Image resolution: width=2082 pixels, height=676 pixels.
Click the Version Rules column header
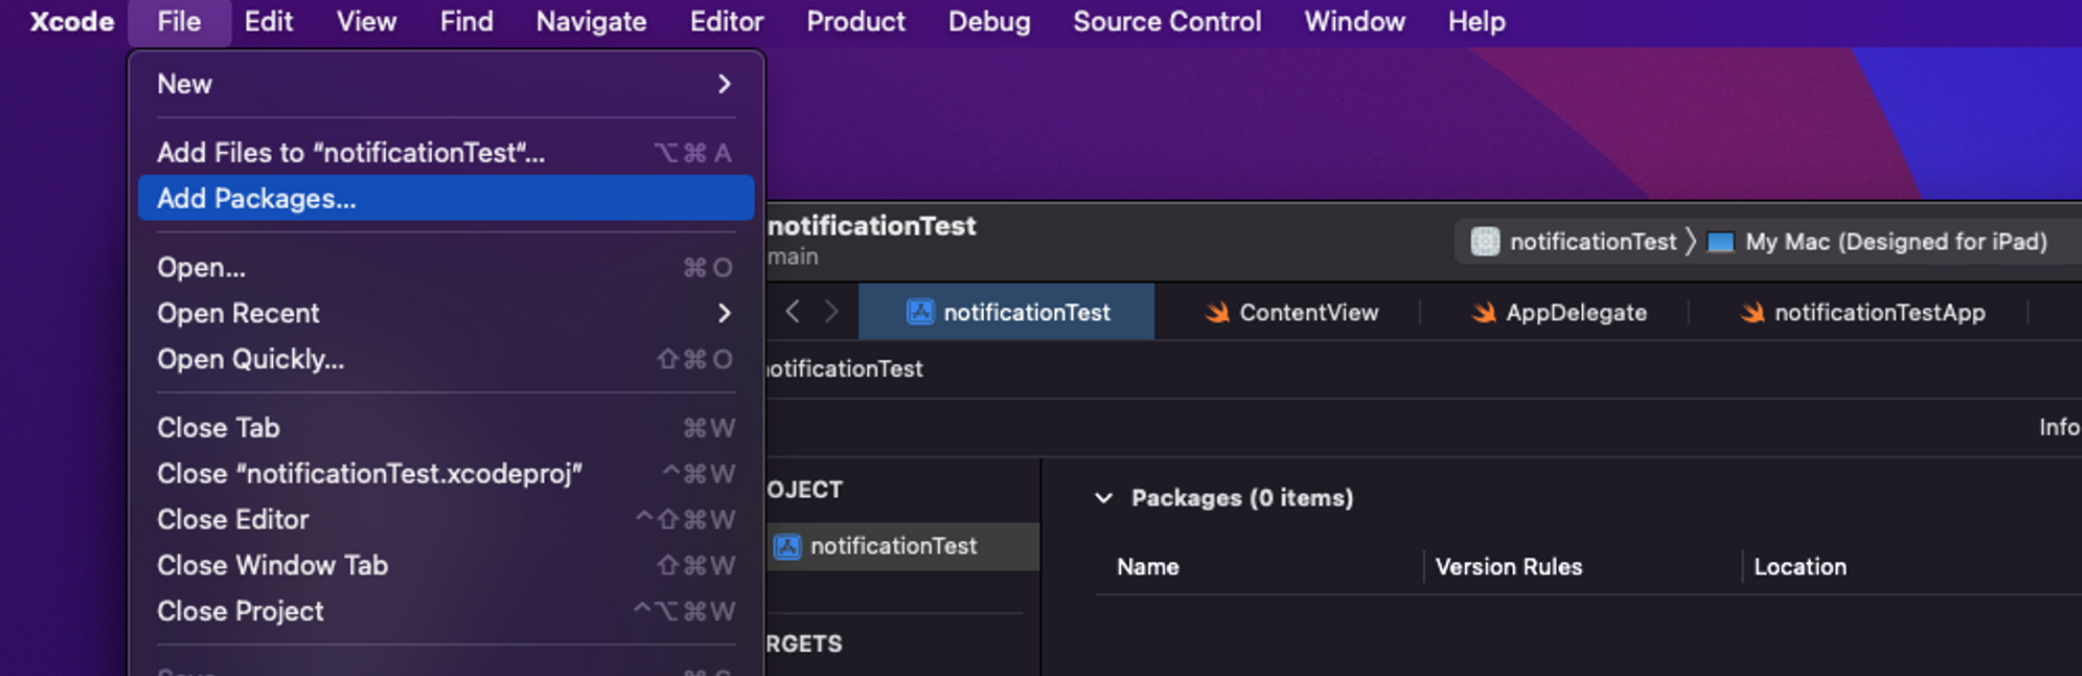coord(1508,567)
